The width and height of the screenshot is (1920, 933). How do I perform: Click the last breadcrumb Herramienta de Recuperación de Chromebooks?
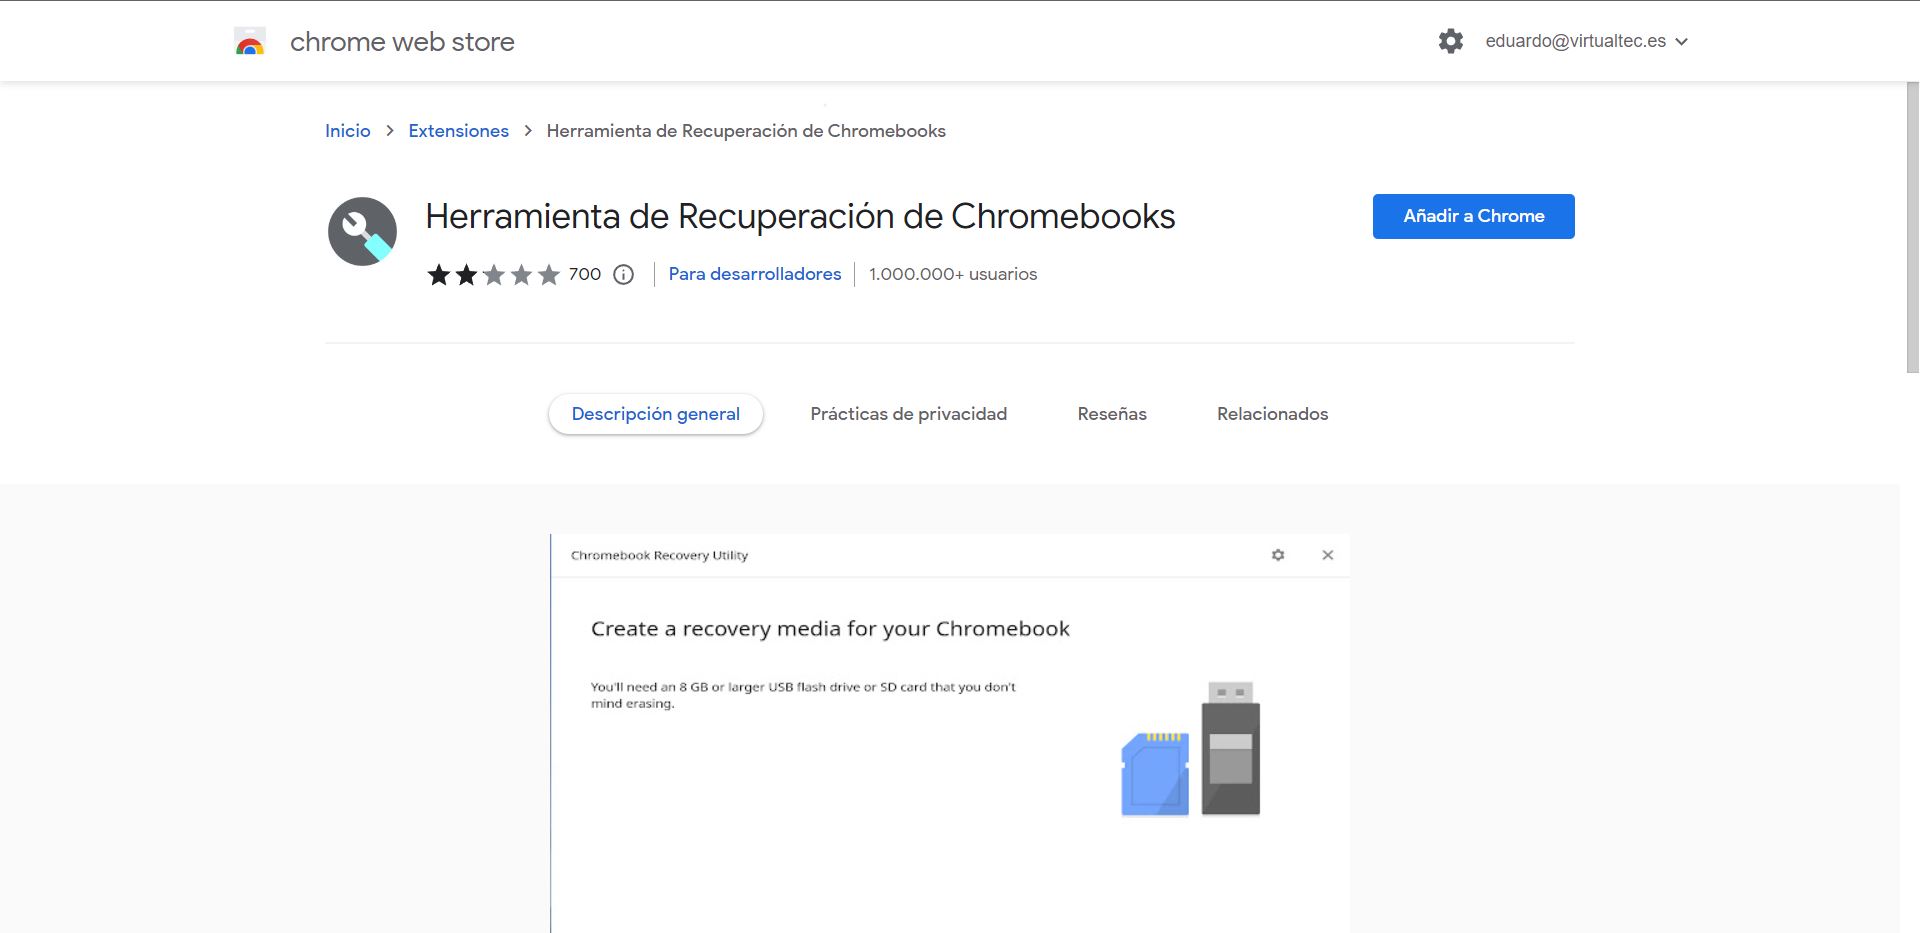tap(746, 131)
